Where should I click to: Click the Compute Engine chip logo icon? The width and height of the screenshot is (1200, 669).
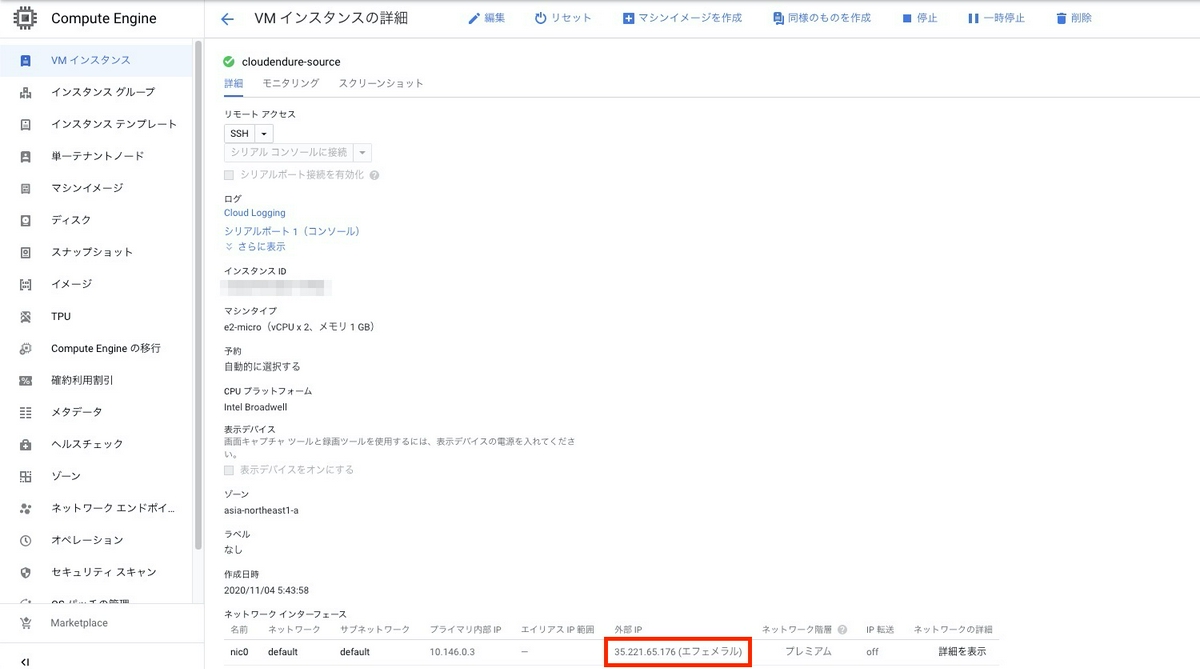coord(25,18)
